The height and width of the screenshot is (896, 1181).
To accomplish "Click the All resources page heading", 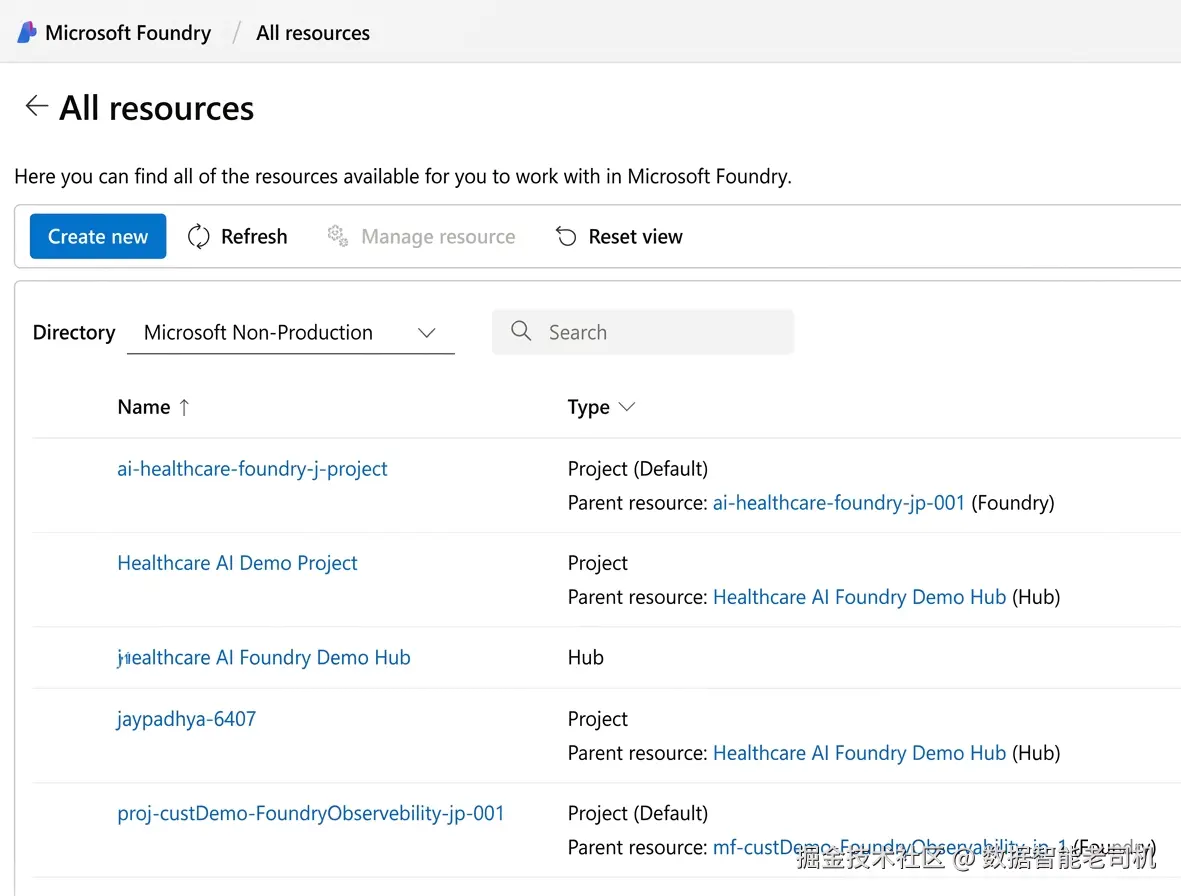I will coord(157,108).
